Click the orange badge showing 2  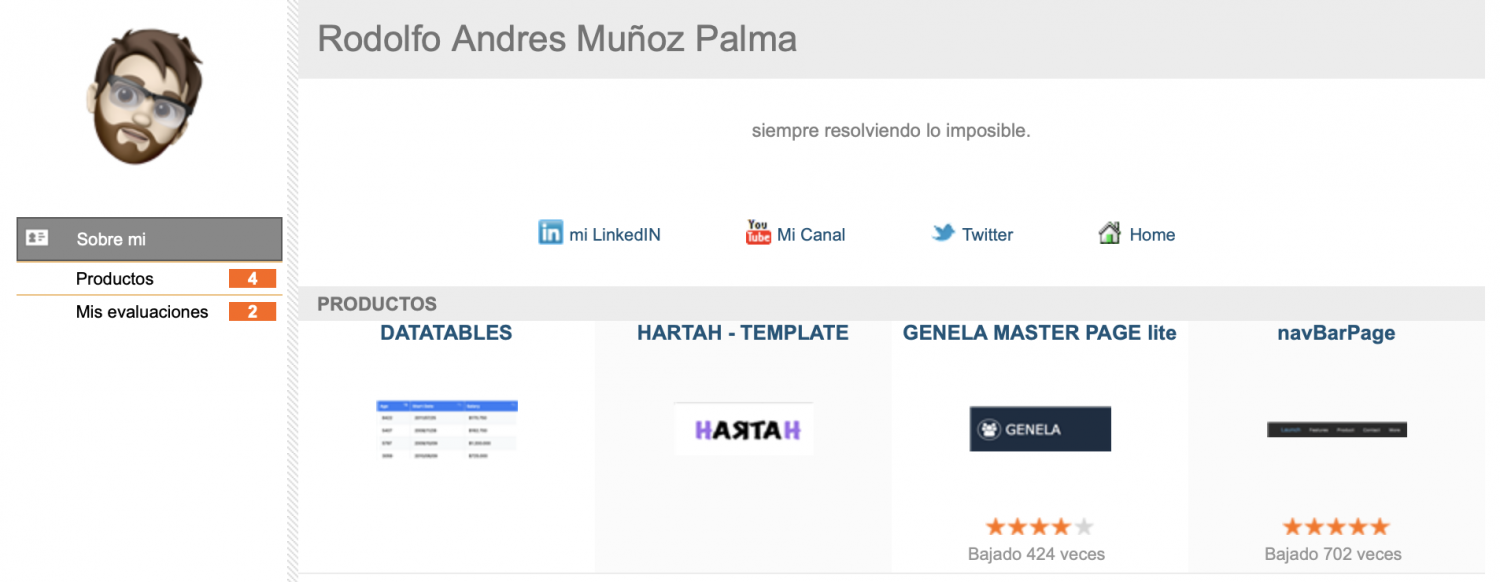252,312
